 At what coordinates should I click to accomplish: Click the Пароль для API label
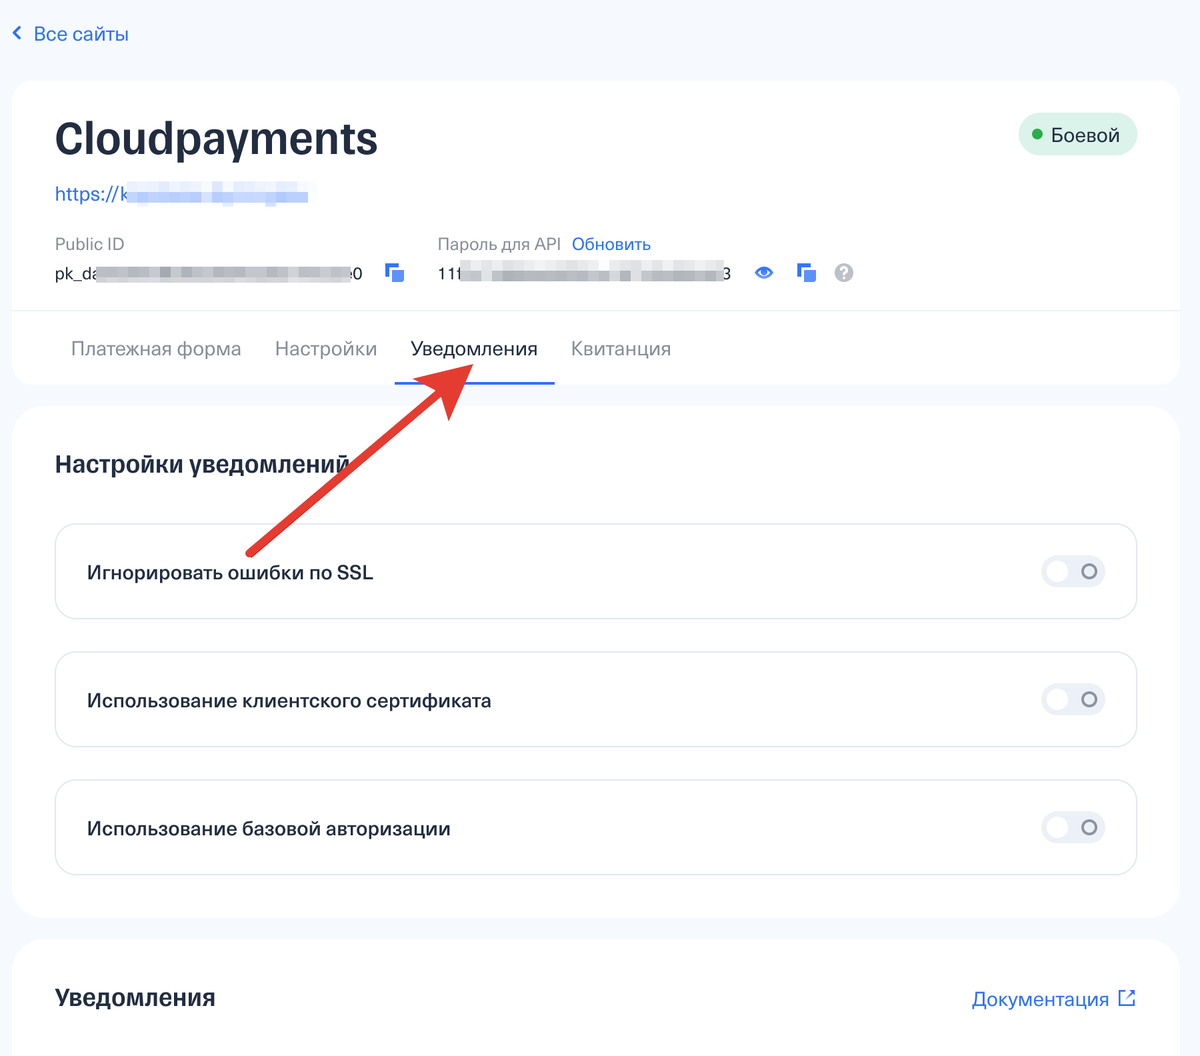tap(499, 244)
